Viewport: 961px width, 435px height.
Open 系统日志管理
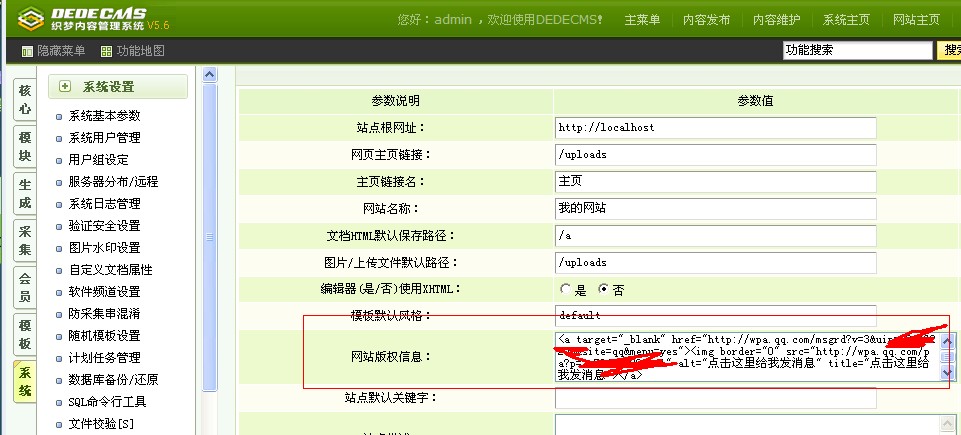coord(104,203)
